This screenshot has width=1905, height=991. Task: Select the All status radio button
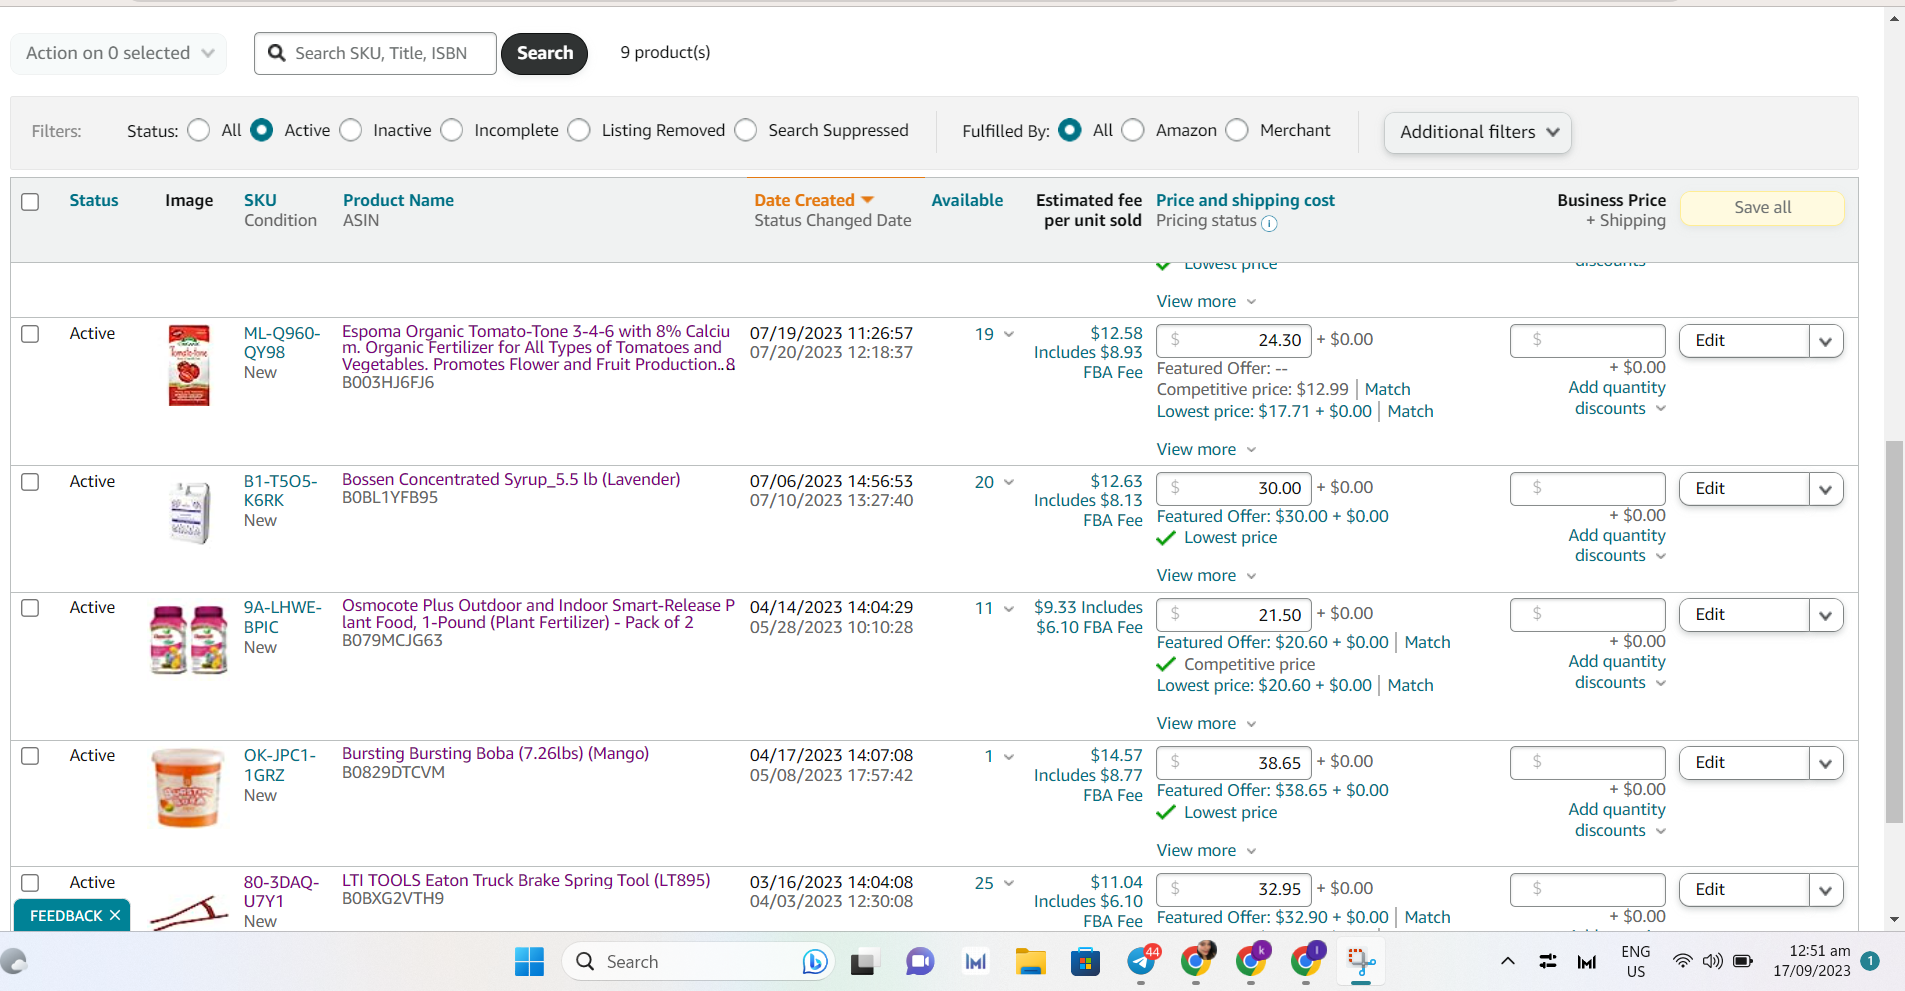(199, 130)
